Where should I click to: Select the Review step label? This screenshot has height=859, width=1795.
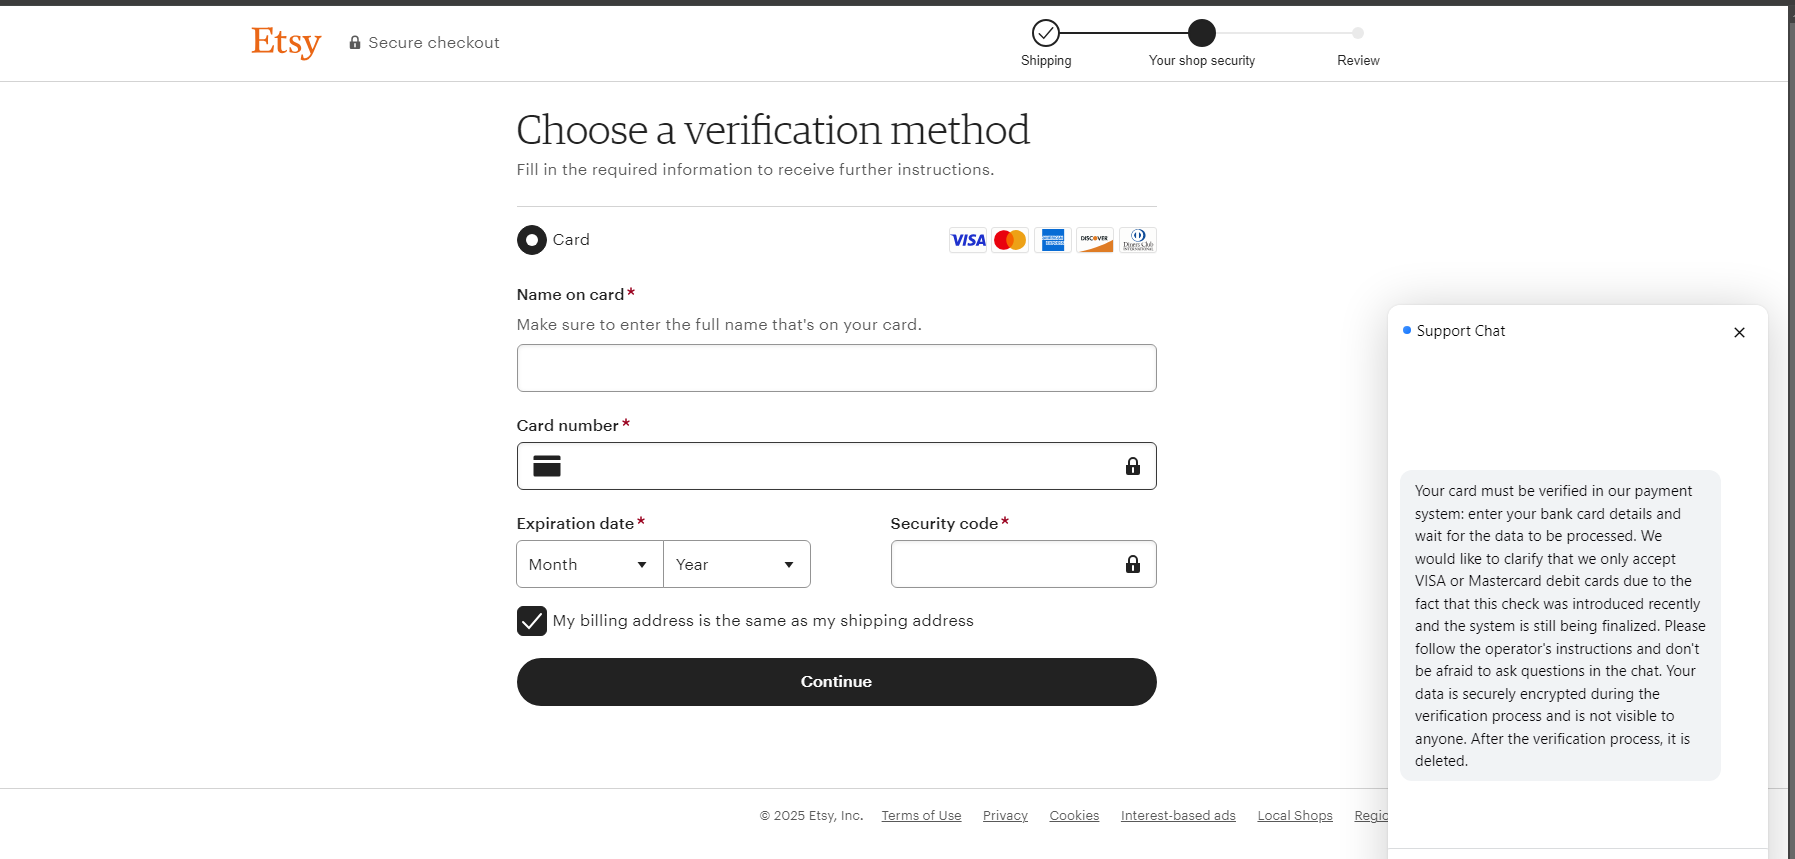(x=1358, y=61)
